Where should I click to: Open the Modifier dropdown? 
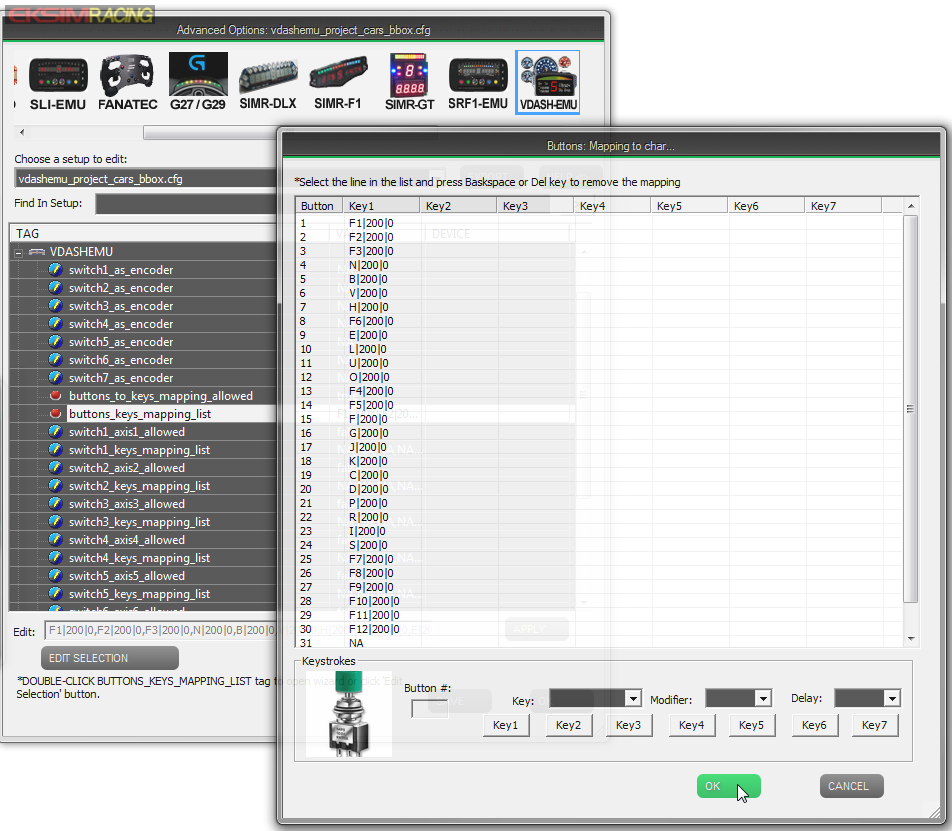tap(763, 699)
